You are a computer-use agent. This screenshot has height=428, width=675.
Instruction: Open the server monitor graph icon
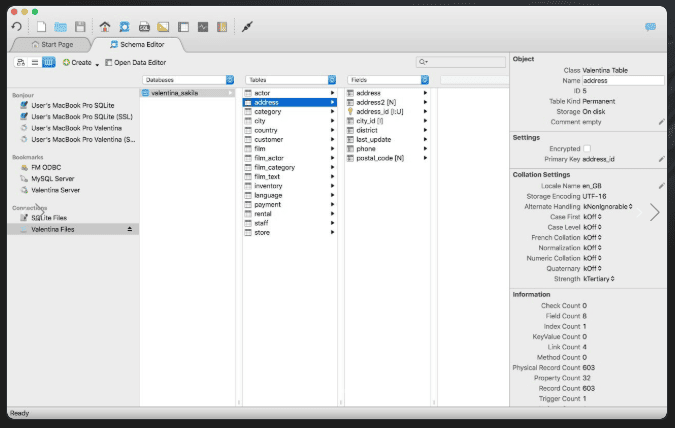pos(203,27)
